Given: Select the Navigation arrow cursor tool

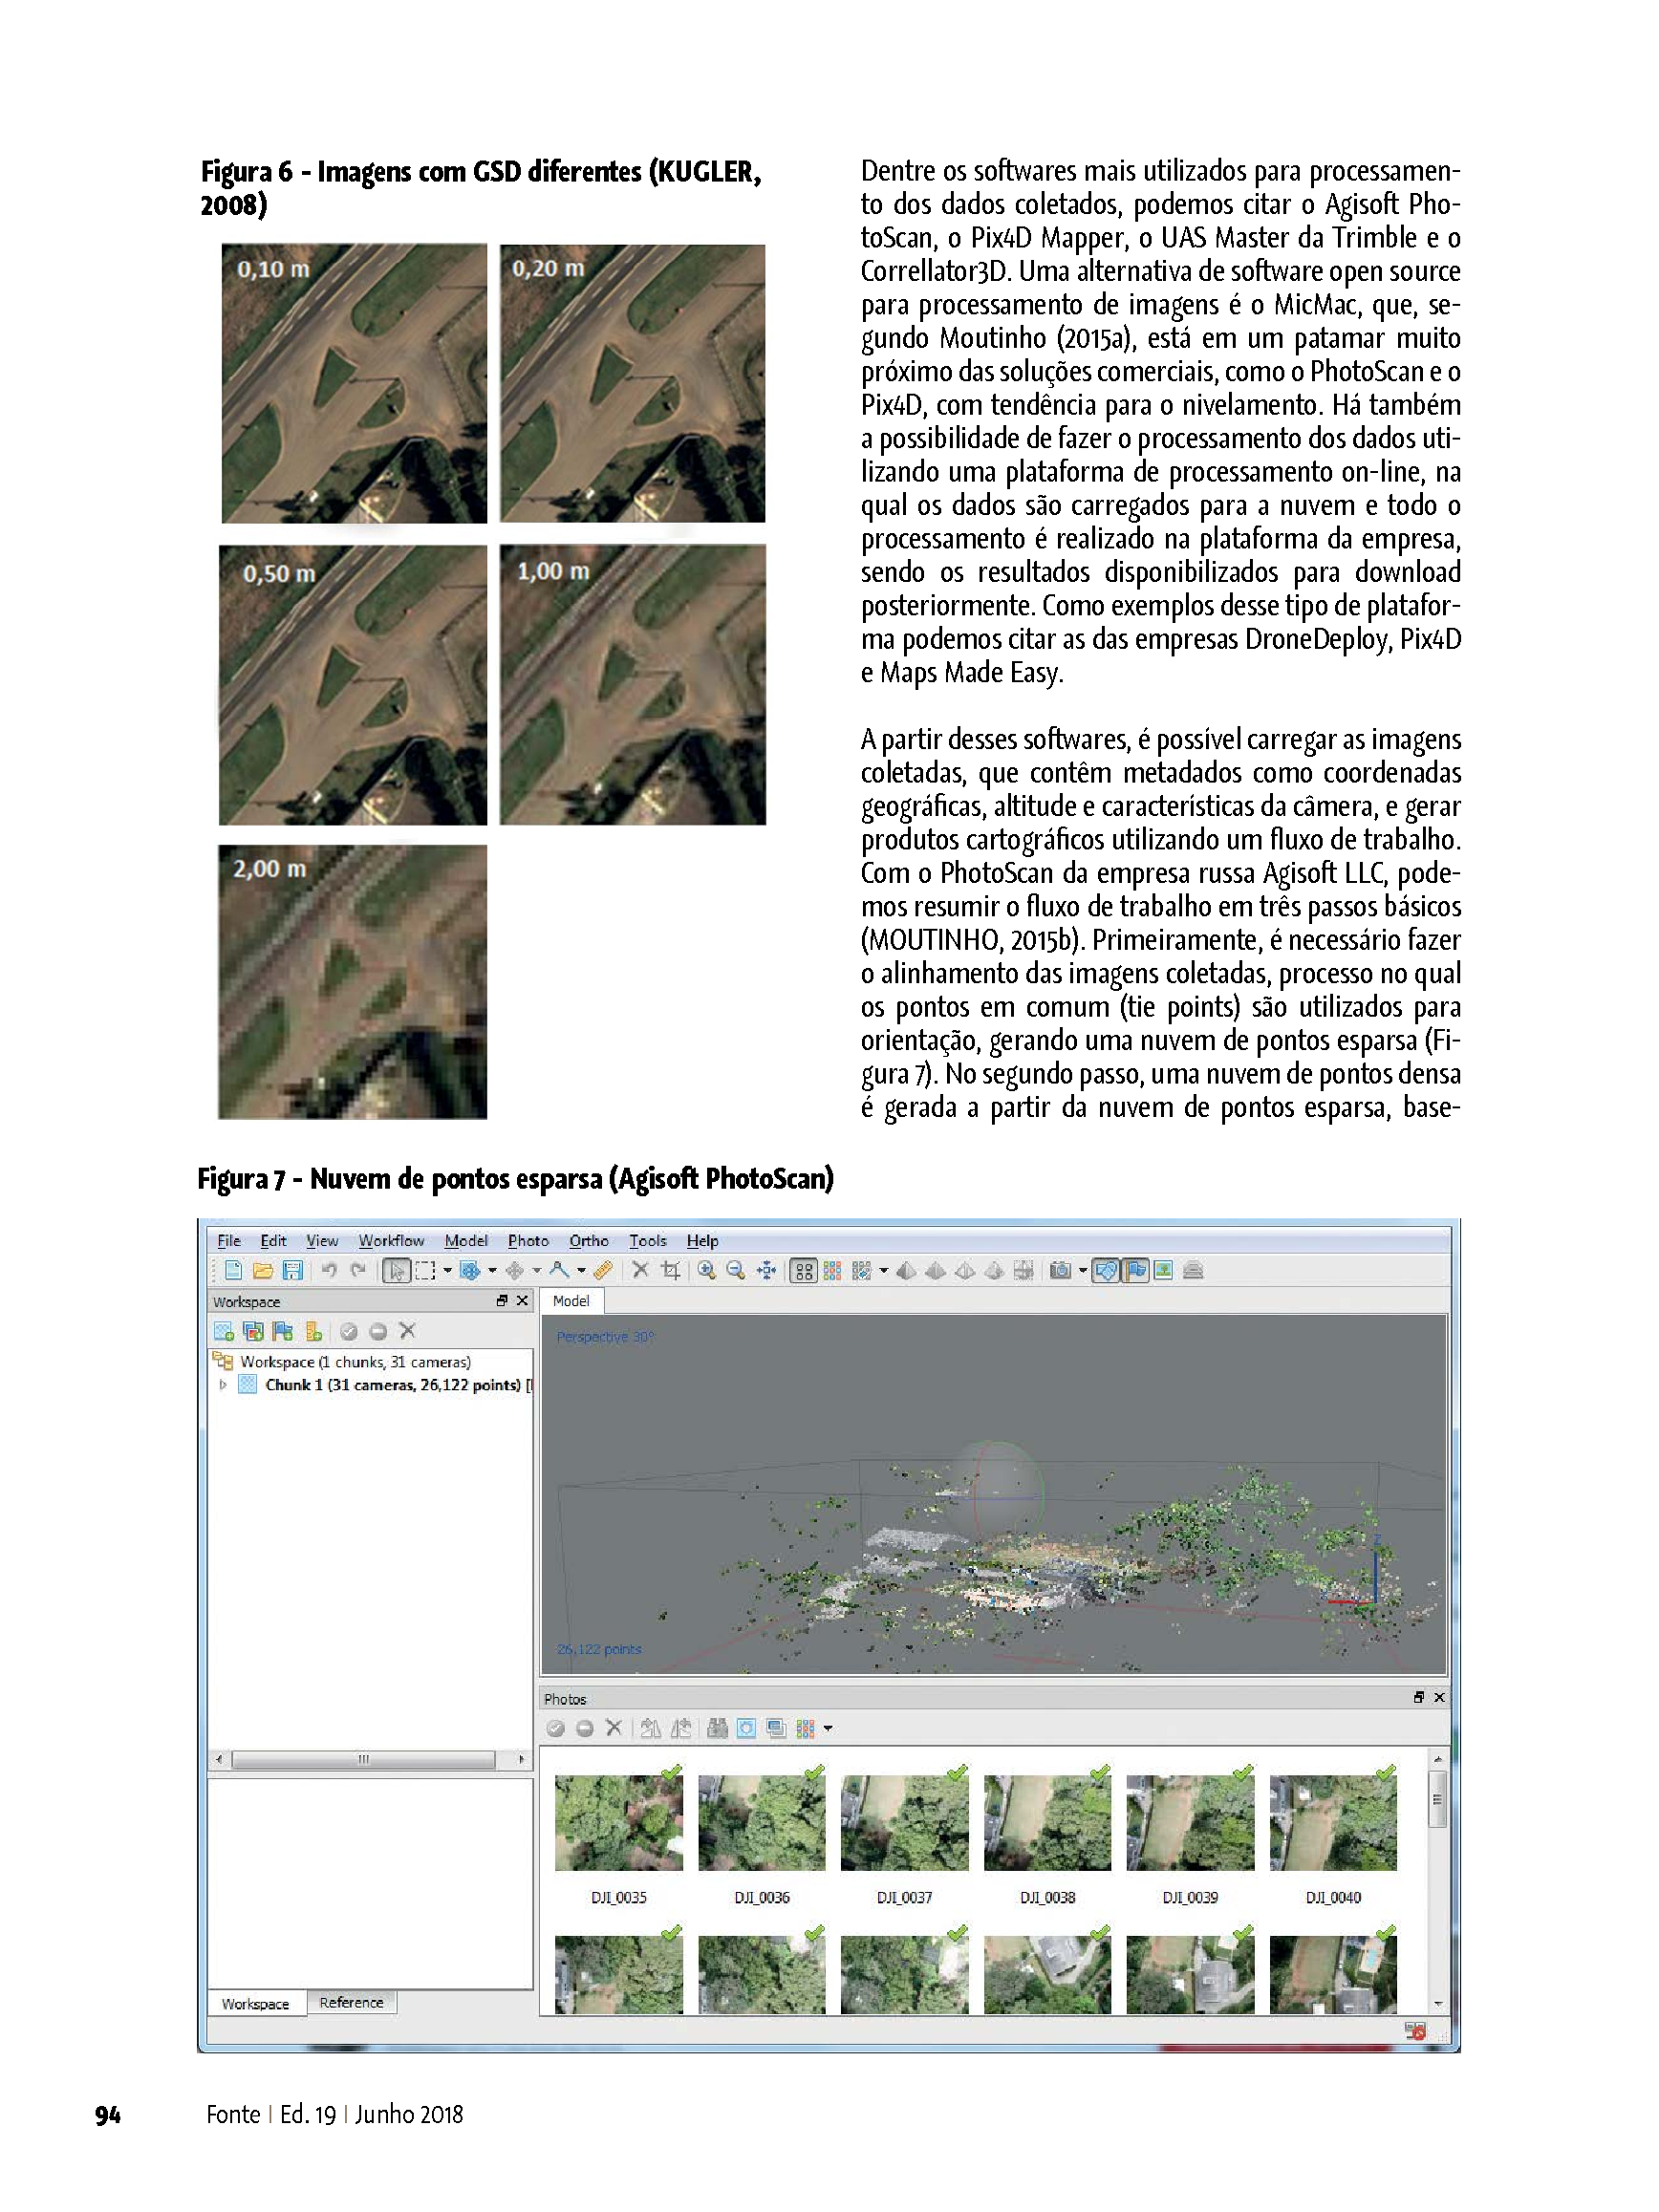Looking at the screenshot, I should (x=397, y=1271).
